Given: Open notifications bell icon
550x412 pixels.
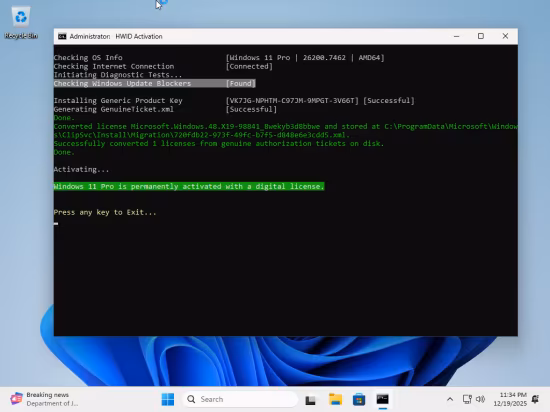Looking at the screenshot, I should point(536,399).
